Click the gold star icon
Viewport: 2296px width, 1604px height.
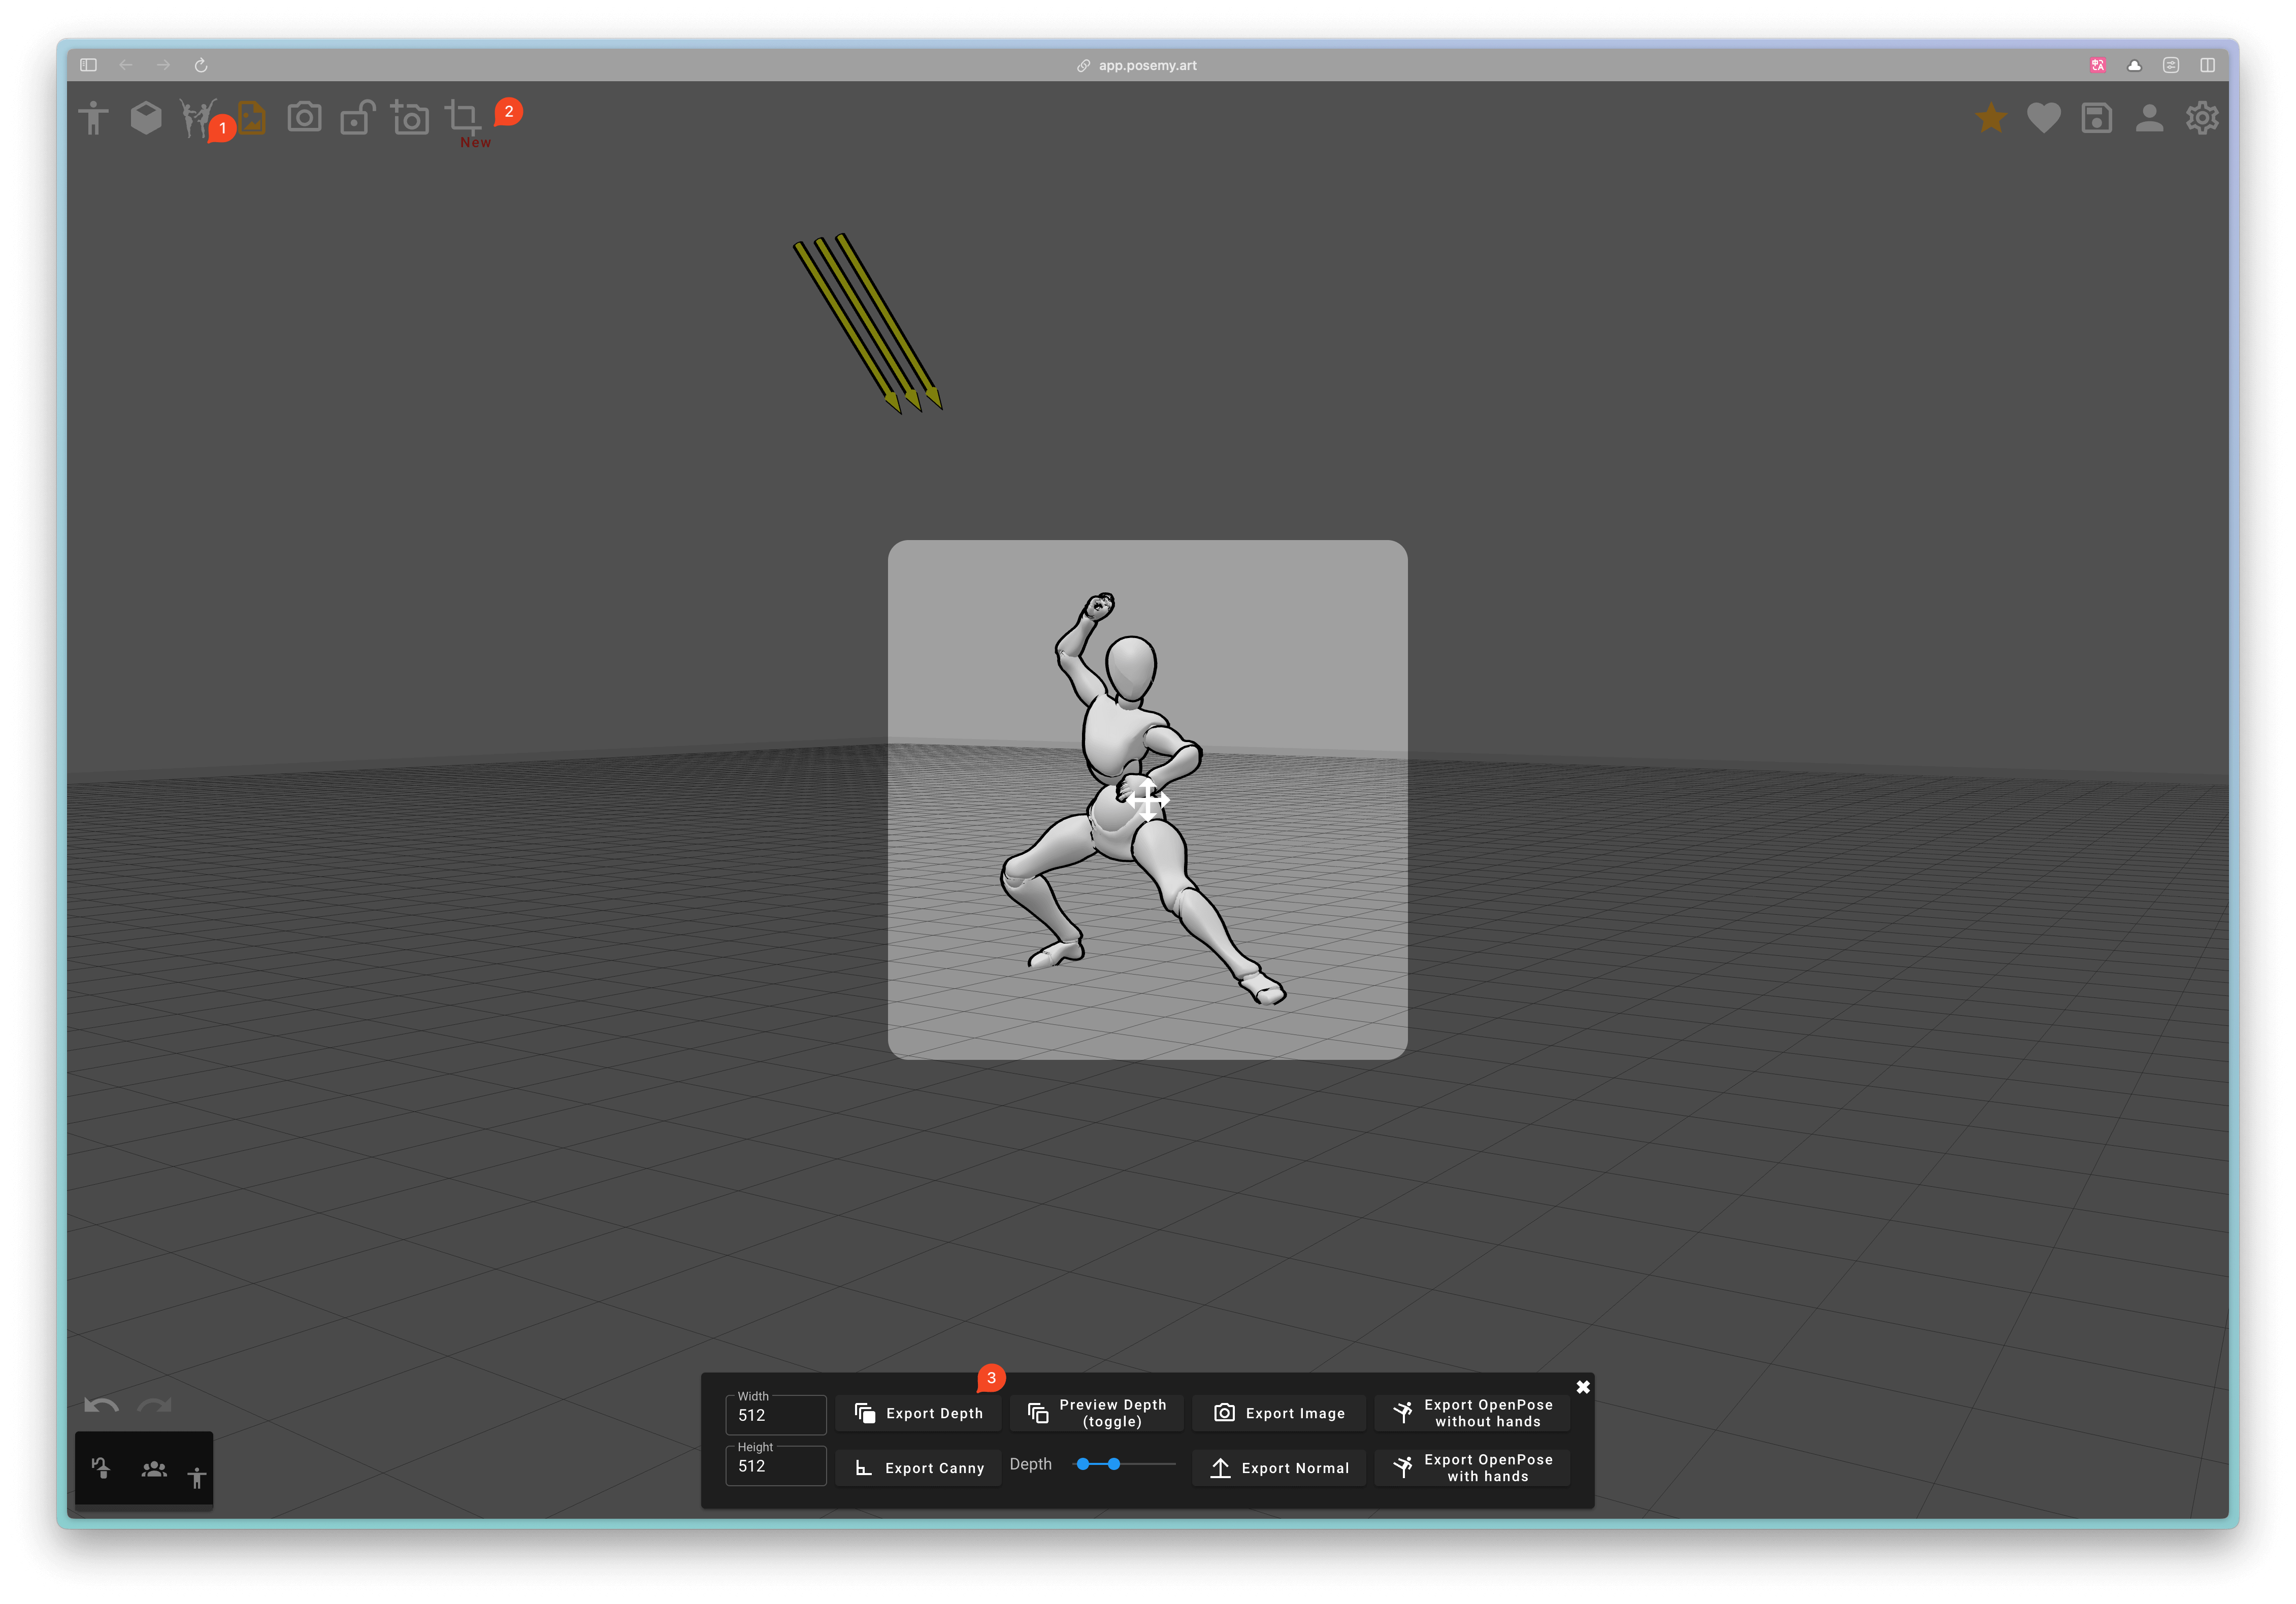tap(1990, 118)
